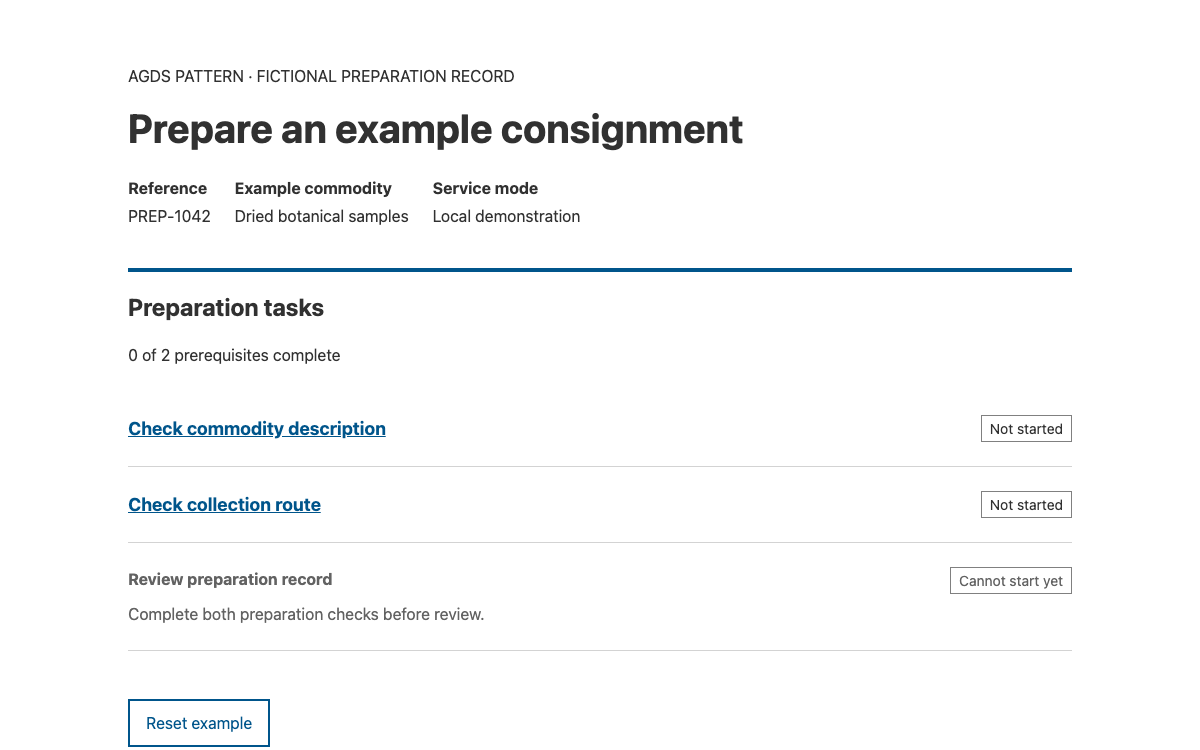Click the thick blue divider line
1200x750 pixels.
coord(600,270)
